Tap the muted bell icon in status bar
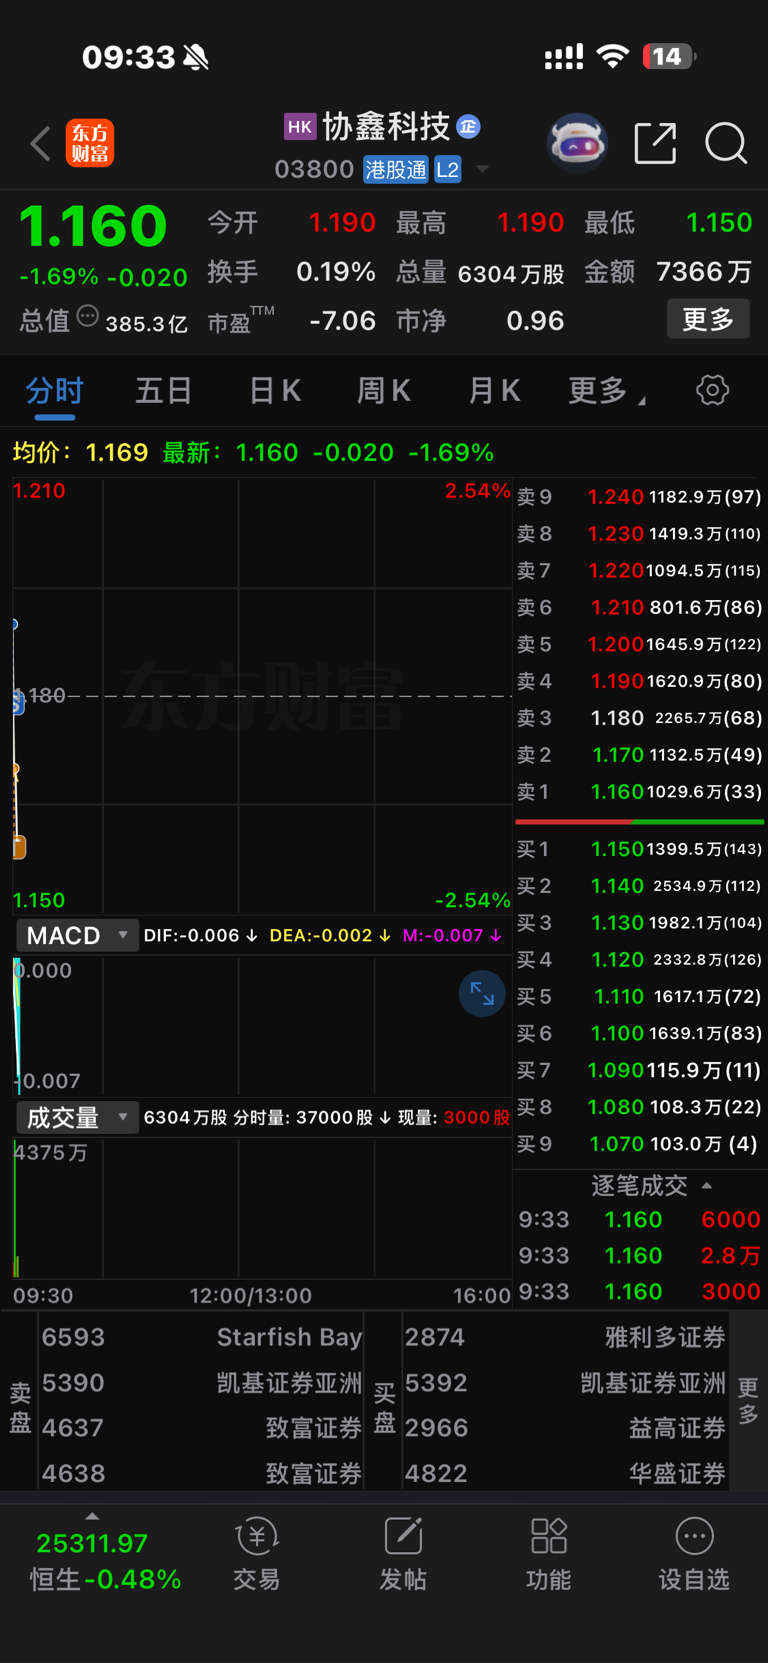 196,57
